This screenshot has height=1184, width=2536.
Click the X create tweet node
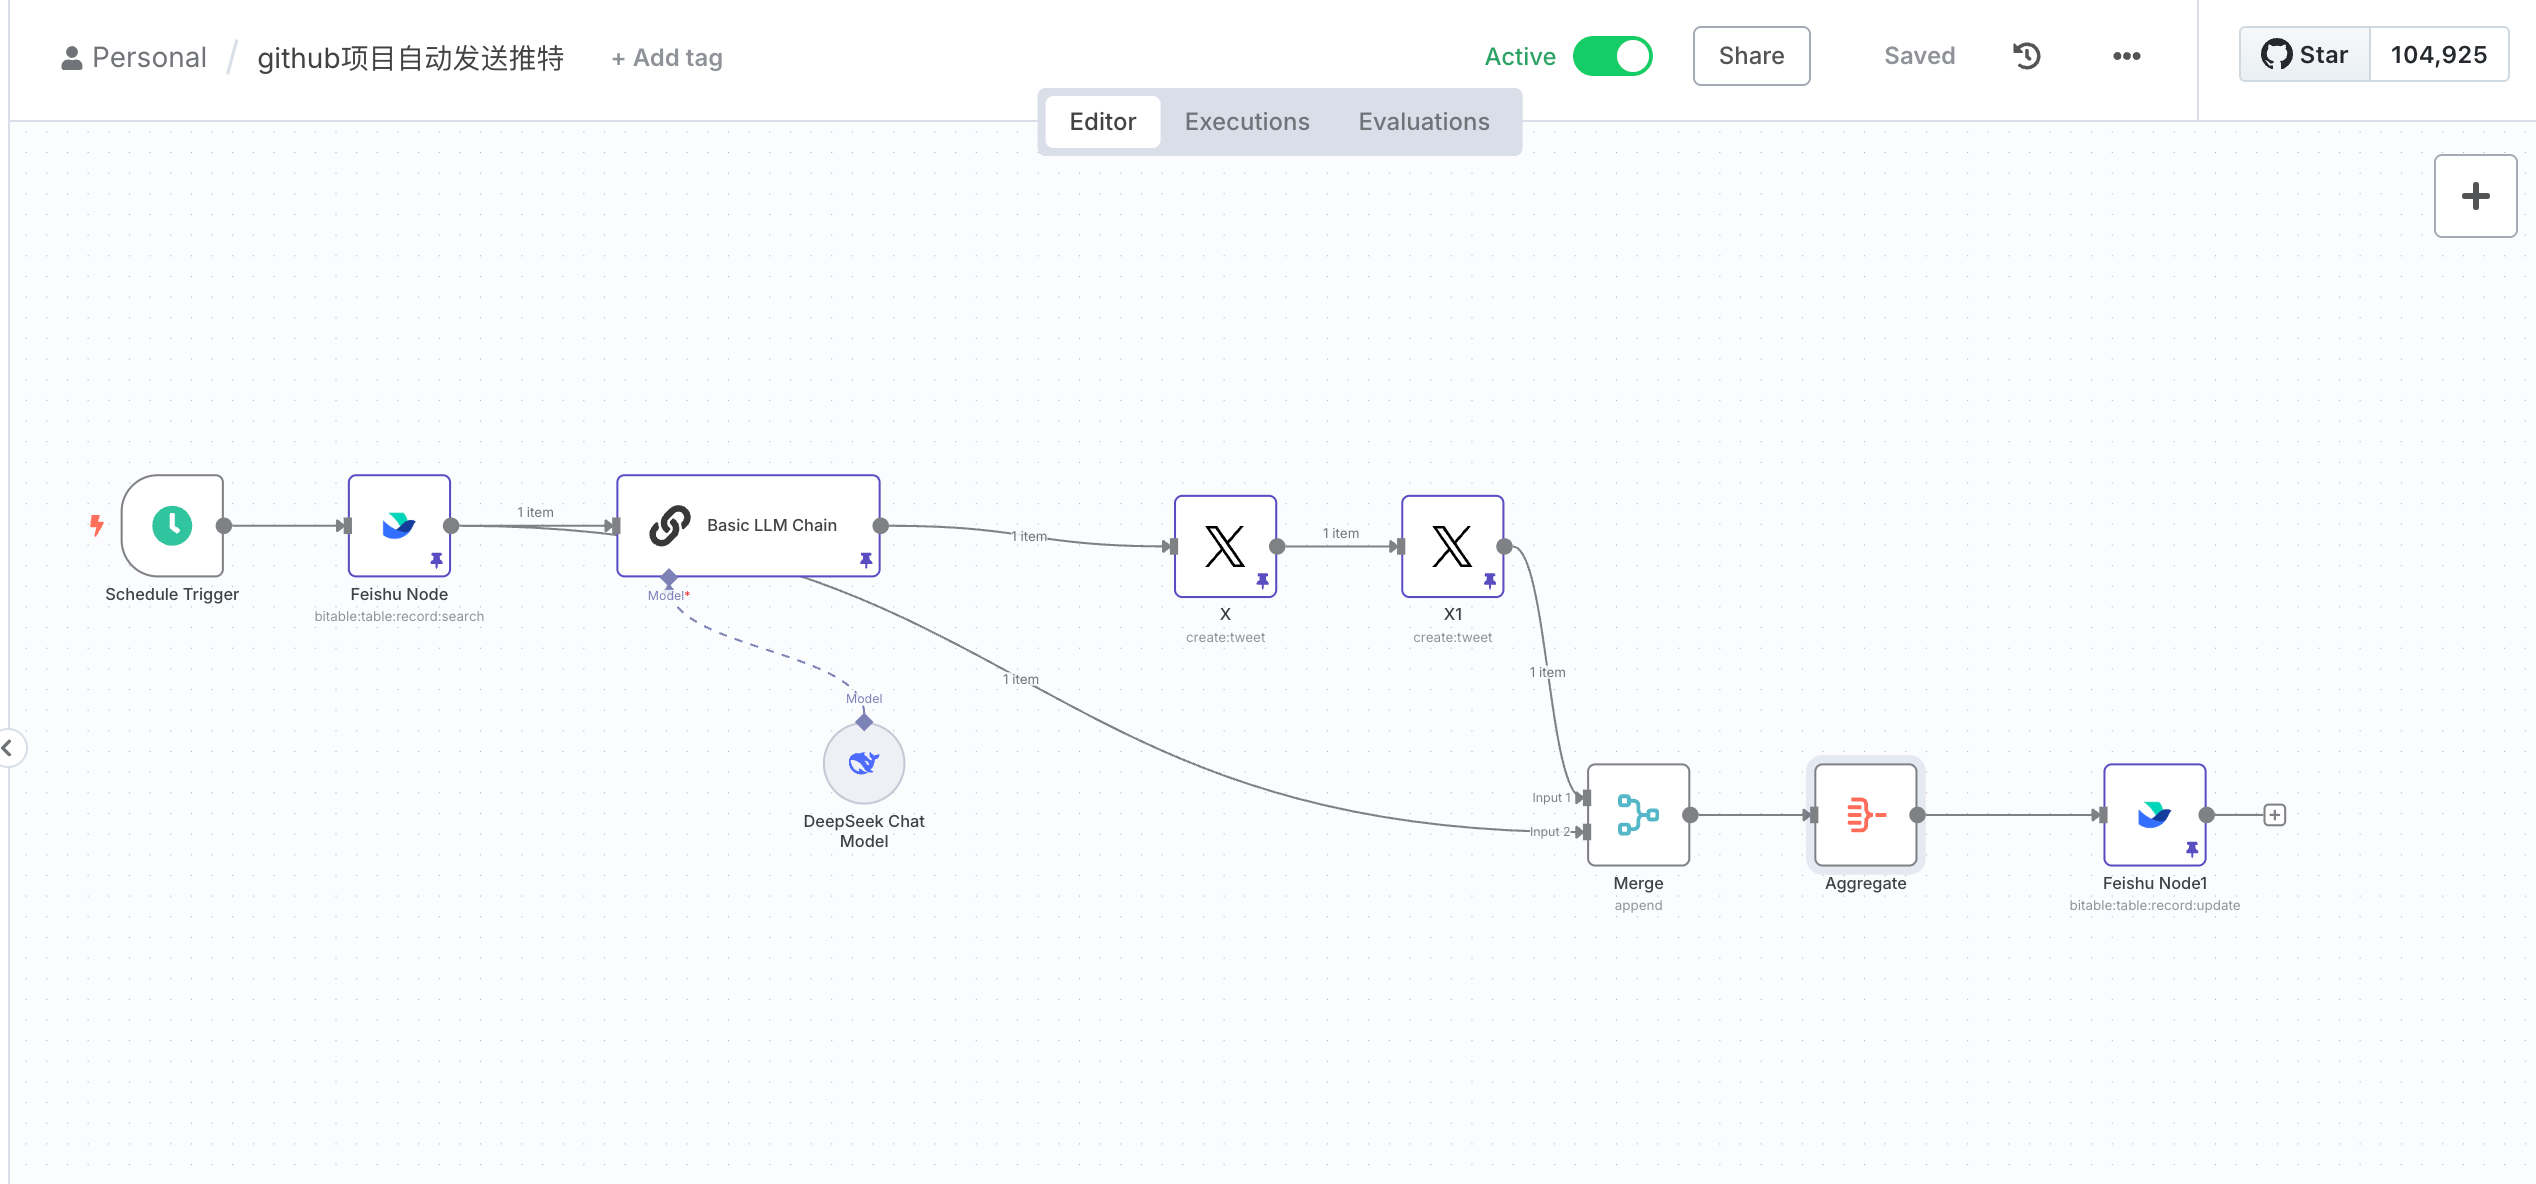pos(1225,546)
